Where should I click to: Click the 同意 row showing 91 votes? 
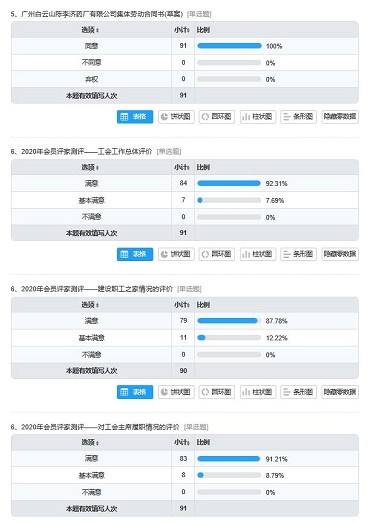pos(185,46)
